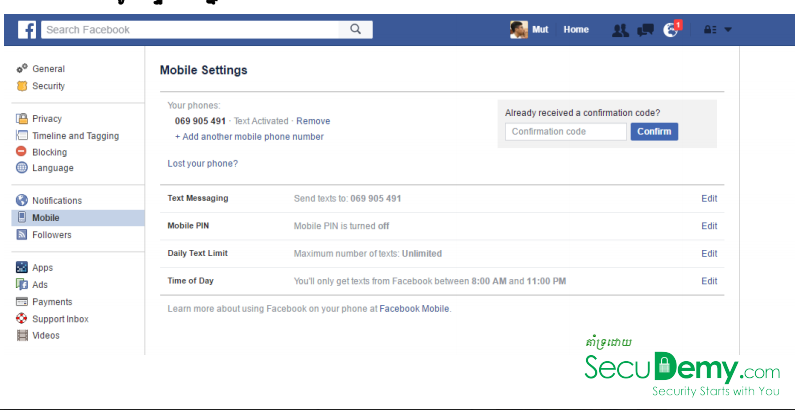Click the Mobile phone icon in sidebar

coord(22,217)
